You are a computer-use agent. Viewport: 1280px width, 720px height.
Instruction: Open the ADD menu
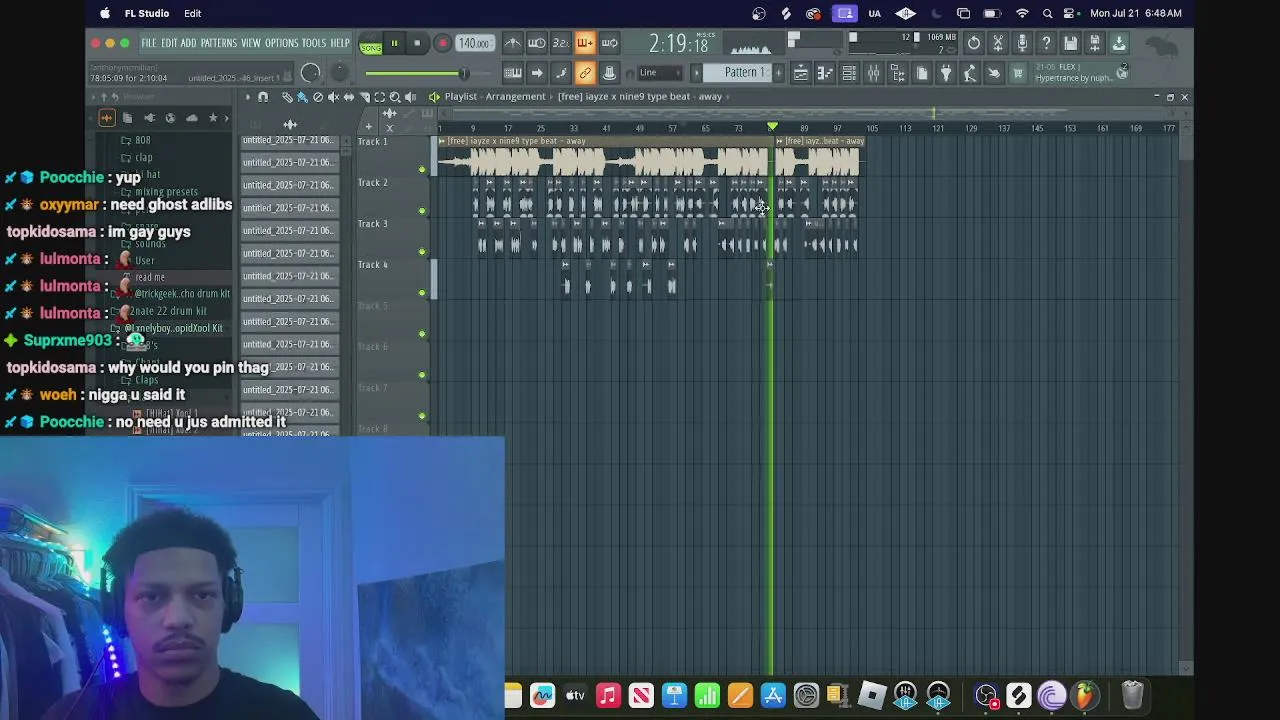(188, 43)
